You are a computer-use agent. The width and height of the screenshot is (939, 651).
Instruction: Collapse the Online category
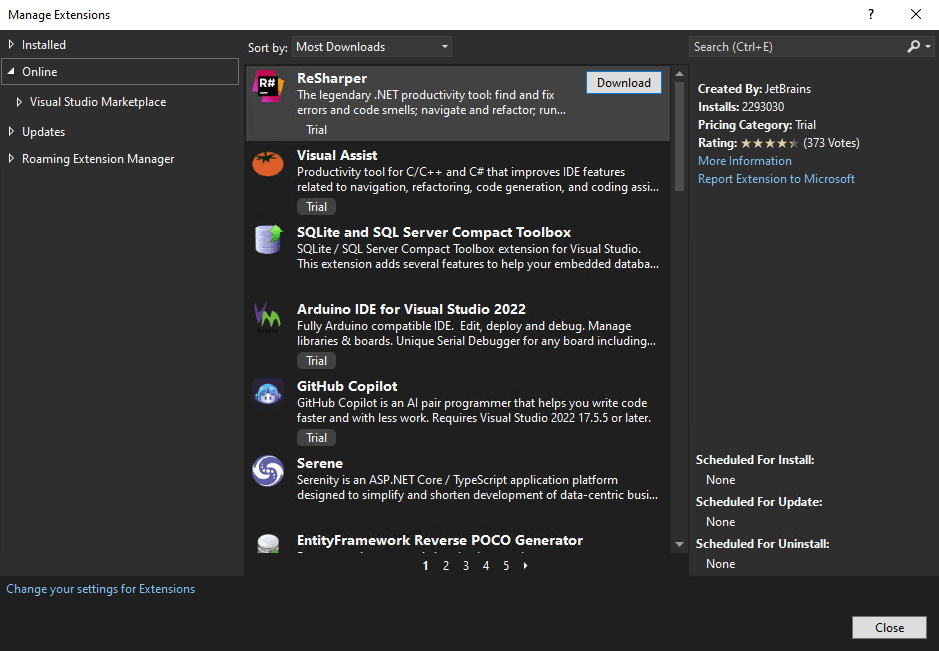pyautogui.click(x=11, y=71)
